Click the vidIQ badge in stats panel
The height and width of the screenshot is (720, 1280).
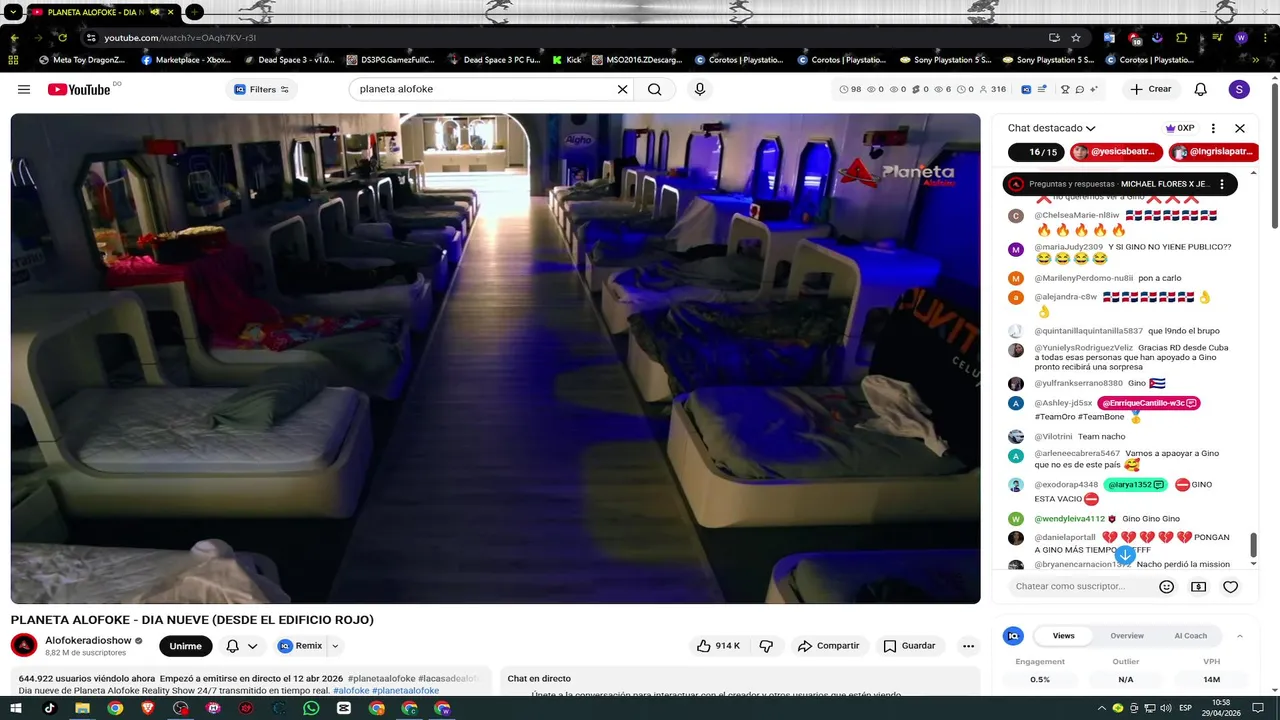[x=1014, y=635]
